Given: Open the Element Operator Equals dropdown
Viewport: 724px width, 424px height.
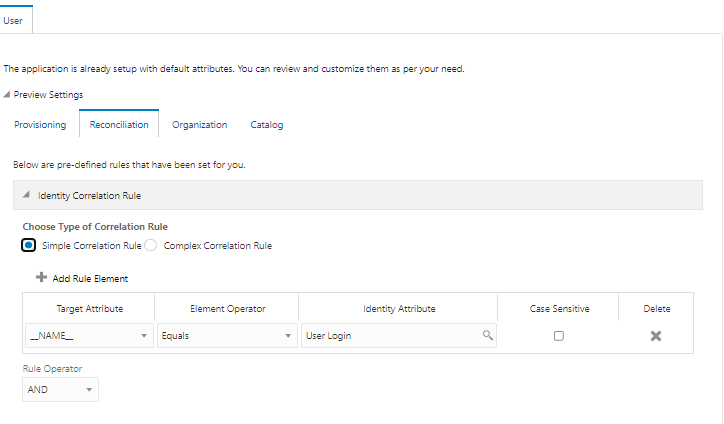Looking at the screenshot, I should tap(288, 336).
